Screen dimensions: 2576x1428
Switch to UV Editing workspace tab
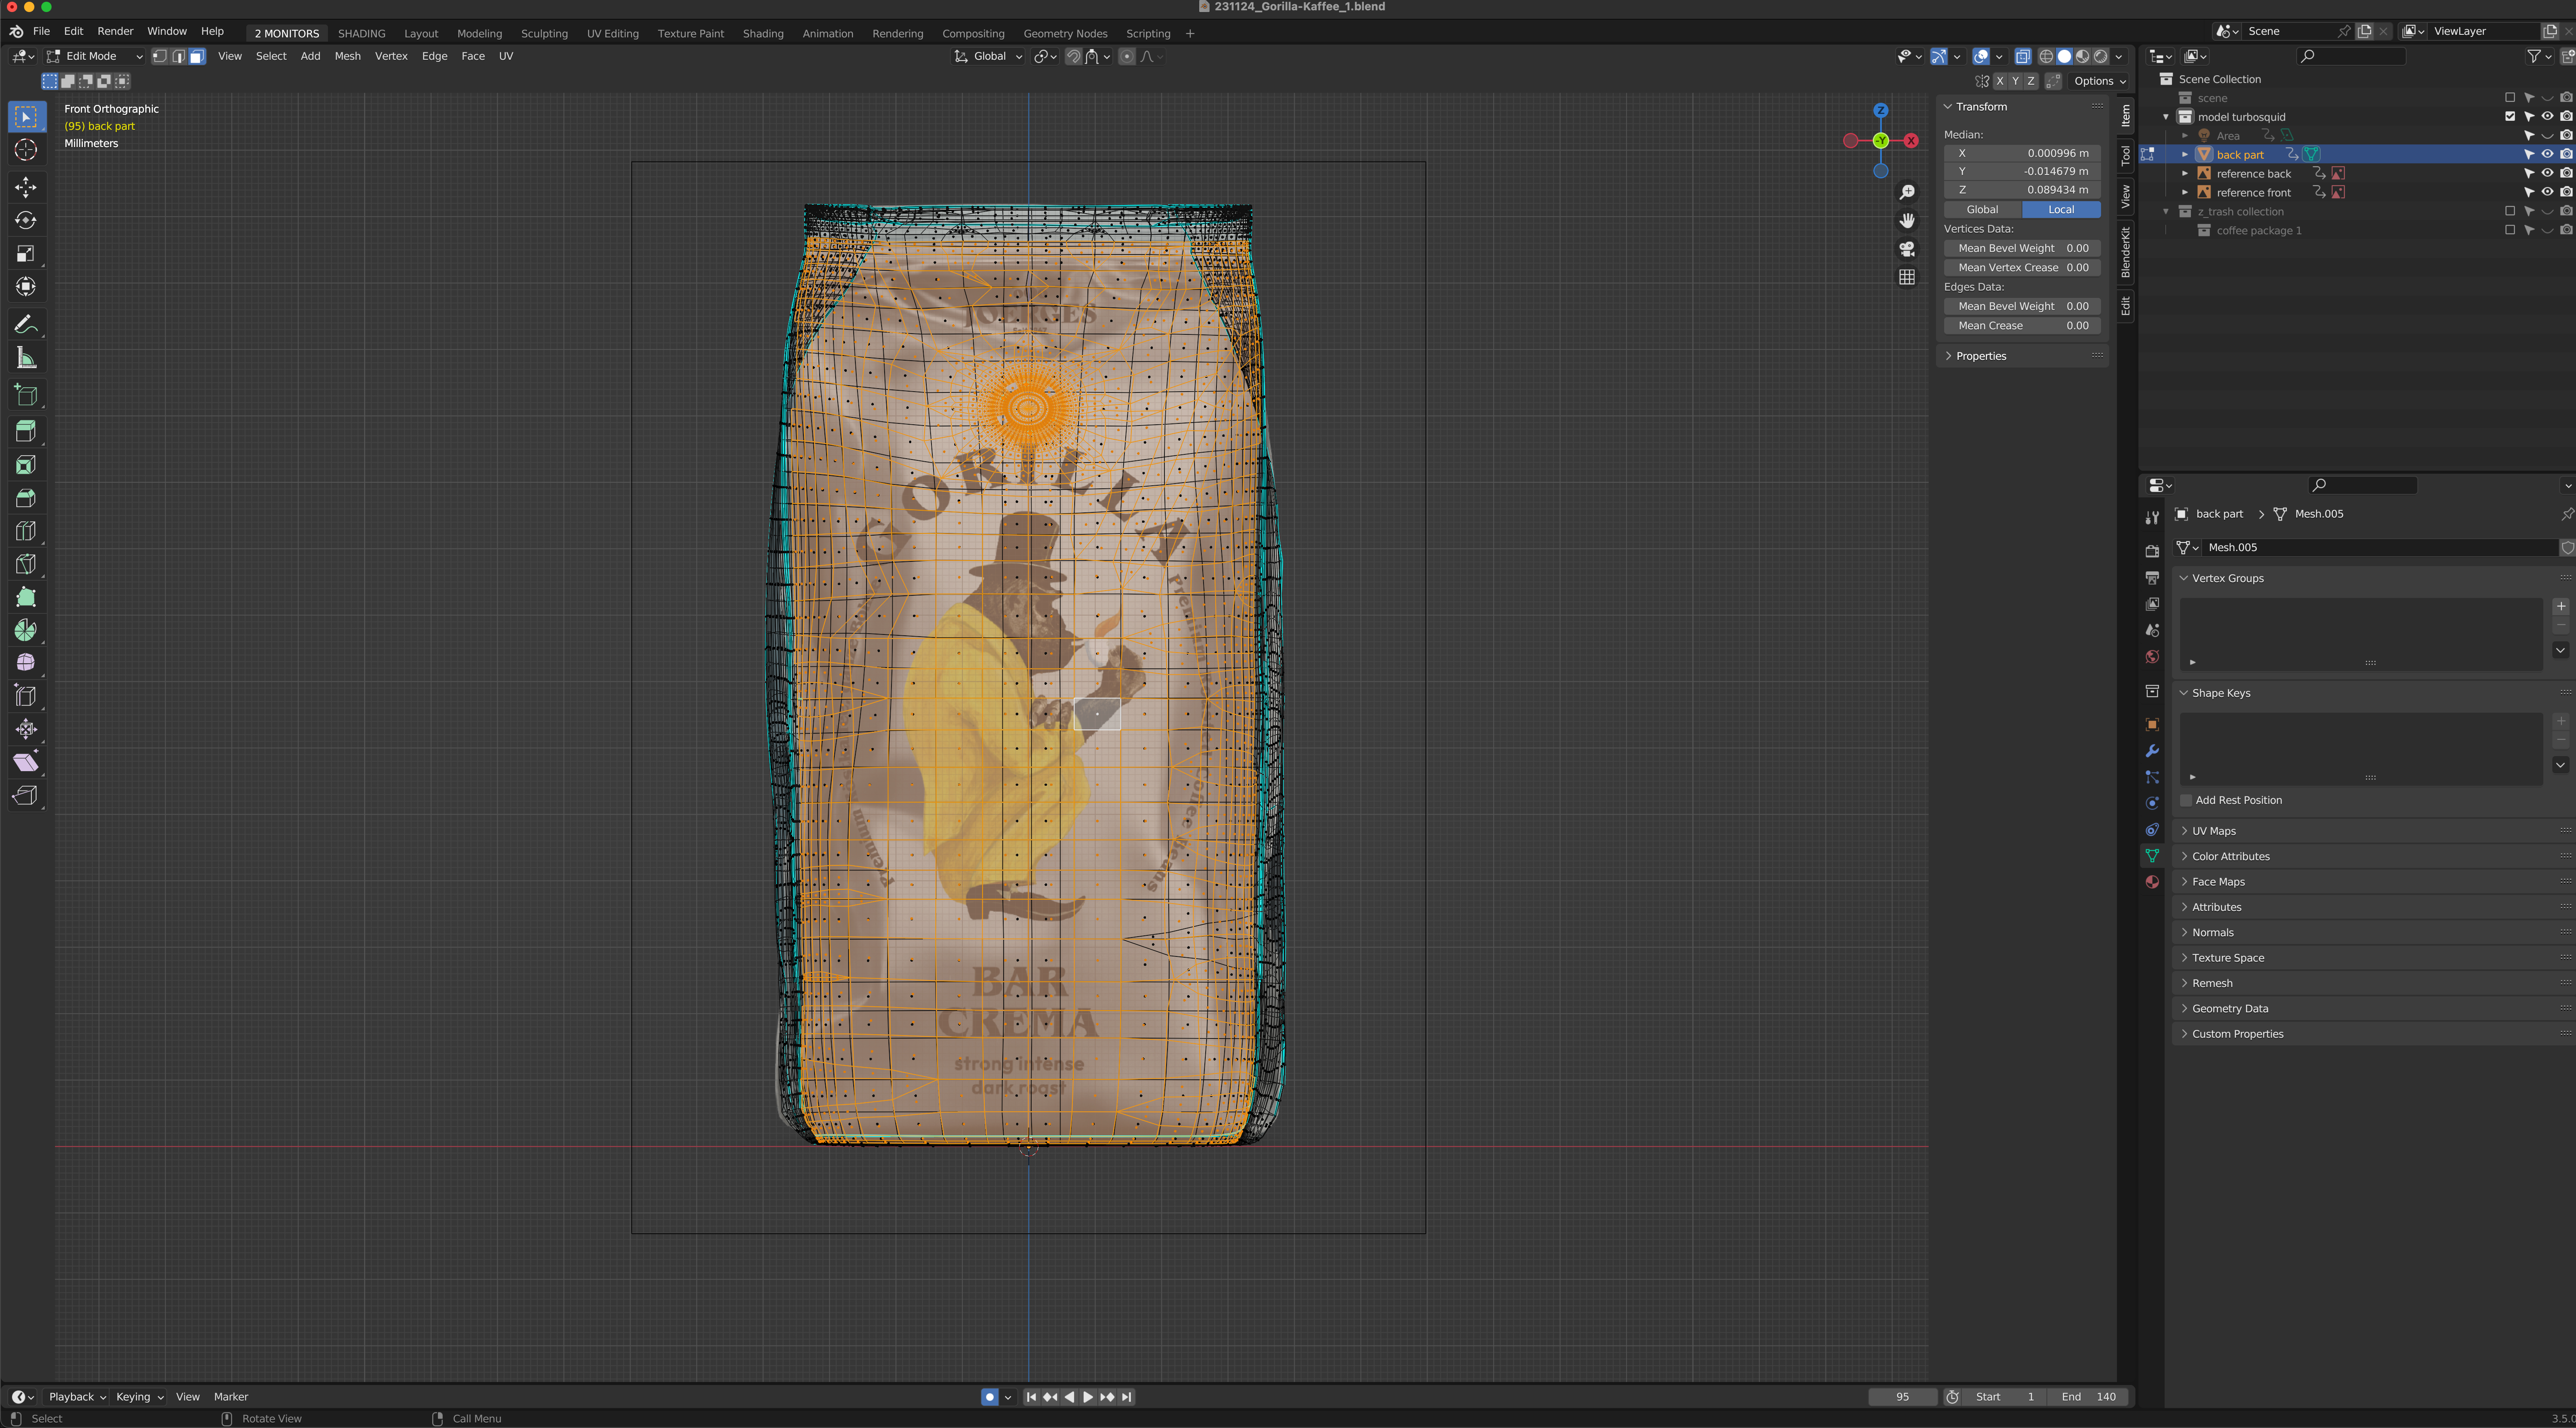click(612, 34)
